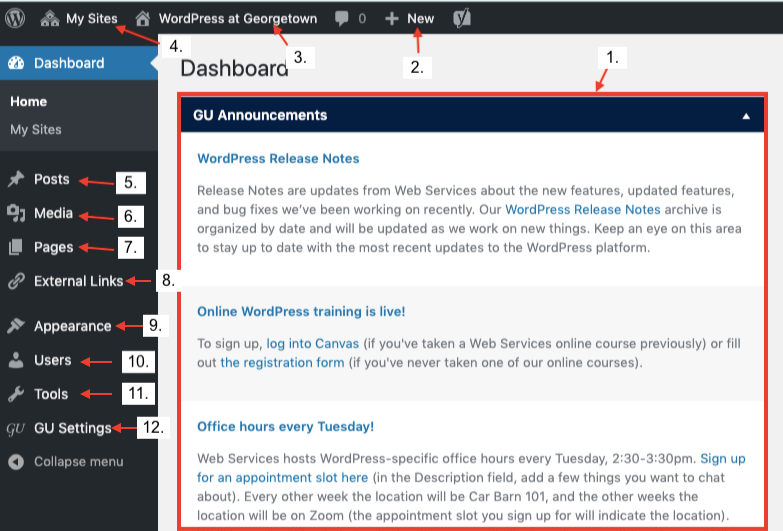This screenshot has height=531, width=783.
Task: Open Office hours every Tuesday! link
Action: (x=285, y=427)
